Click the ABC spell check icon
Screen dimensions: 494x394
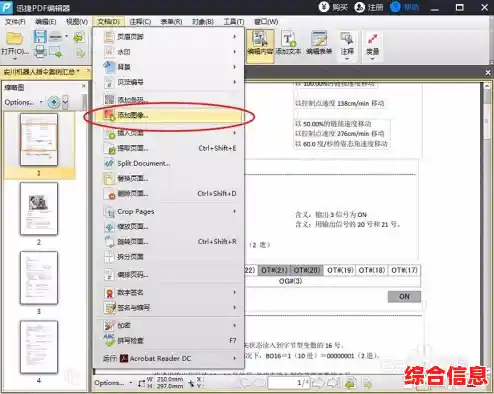pos(109,340)
